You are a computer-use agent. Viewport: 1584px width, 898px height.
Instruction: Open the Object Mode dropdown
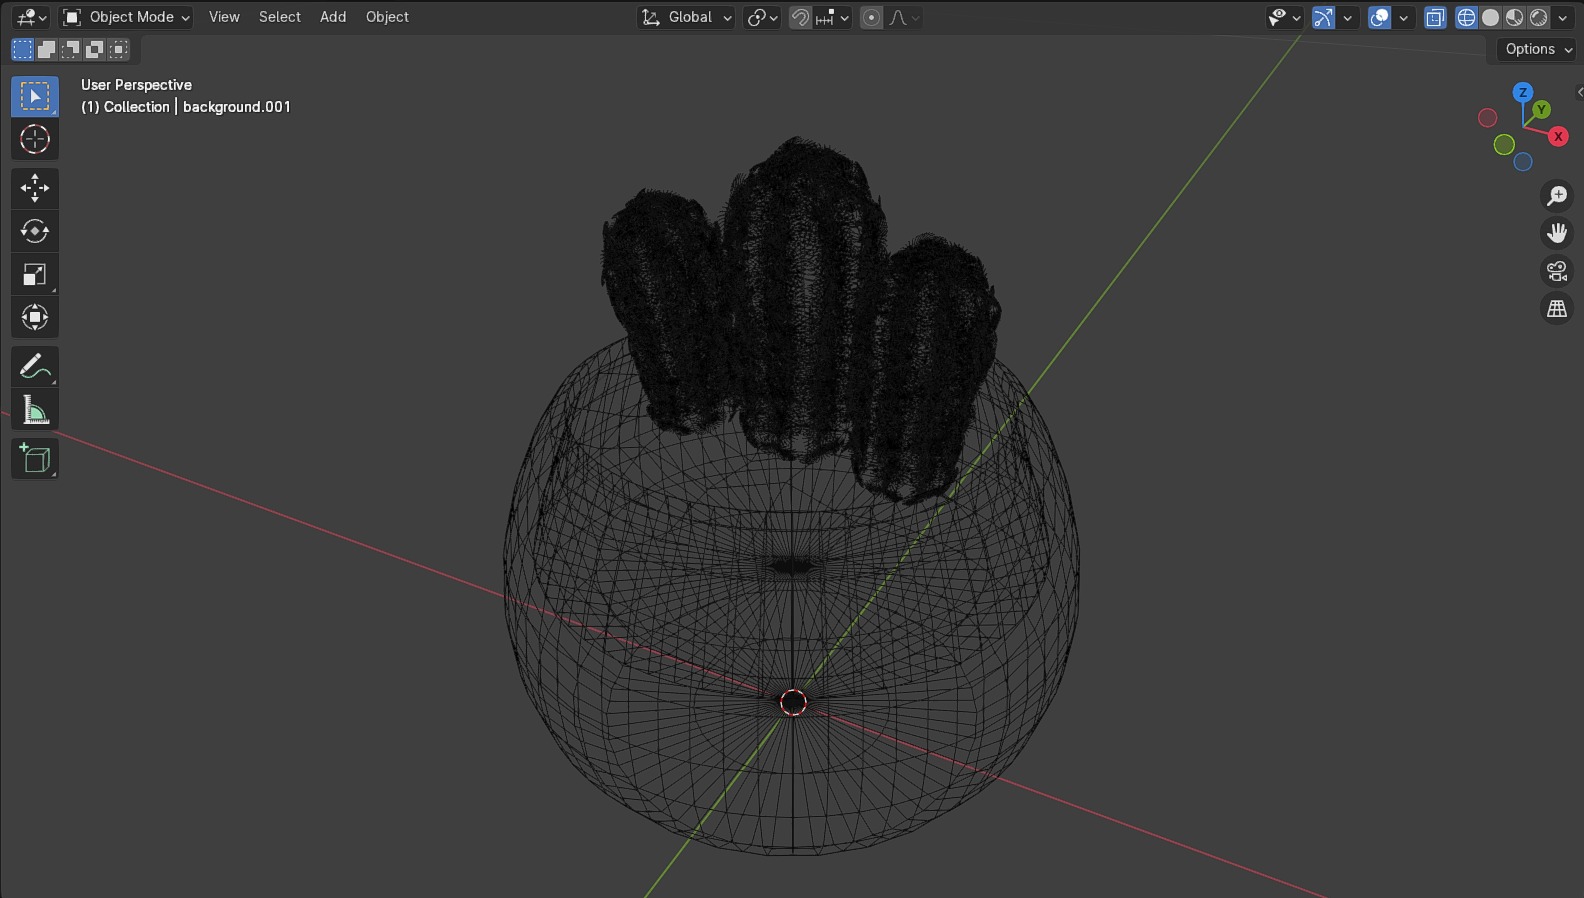click(x=126, y=17)
